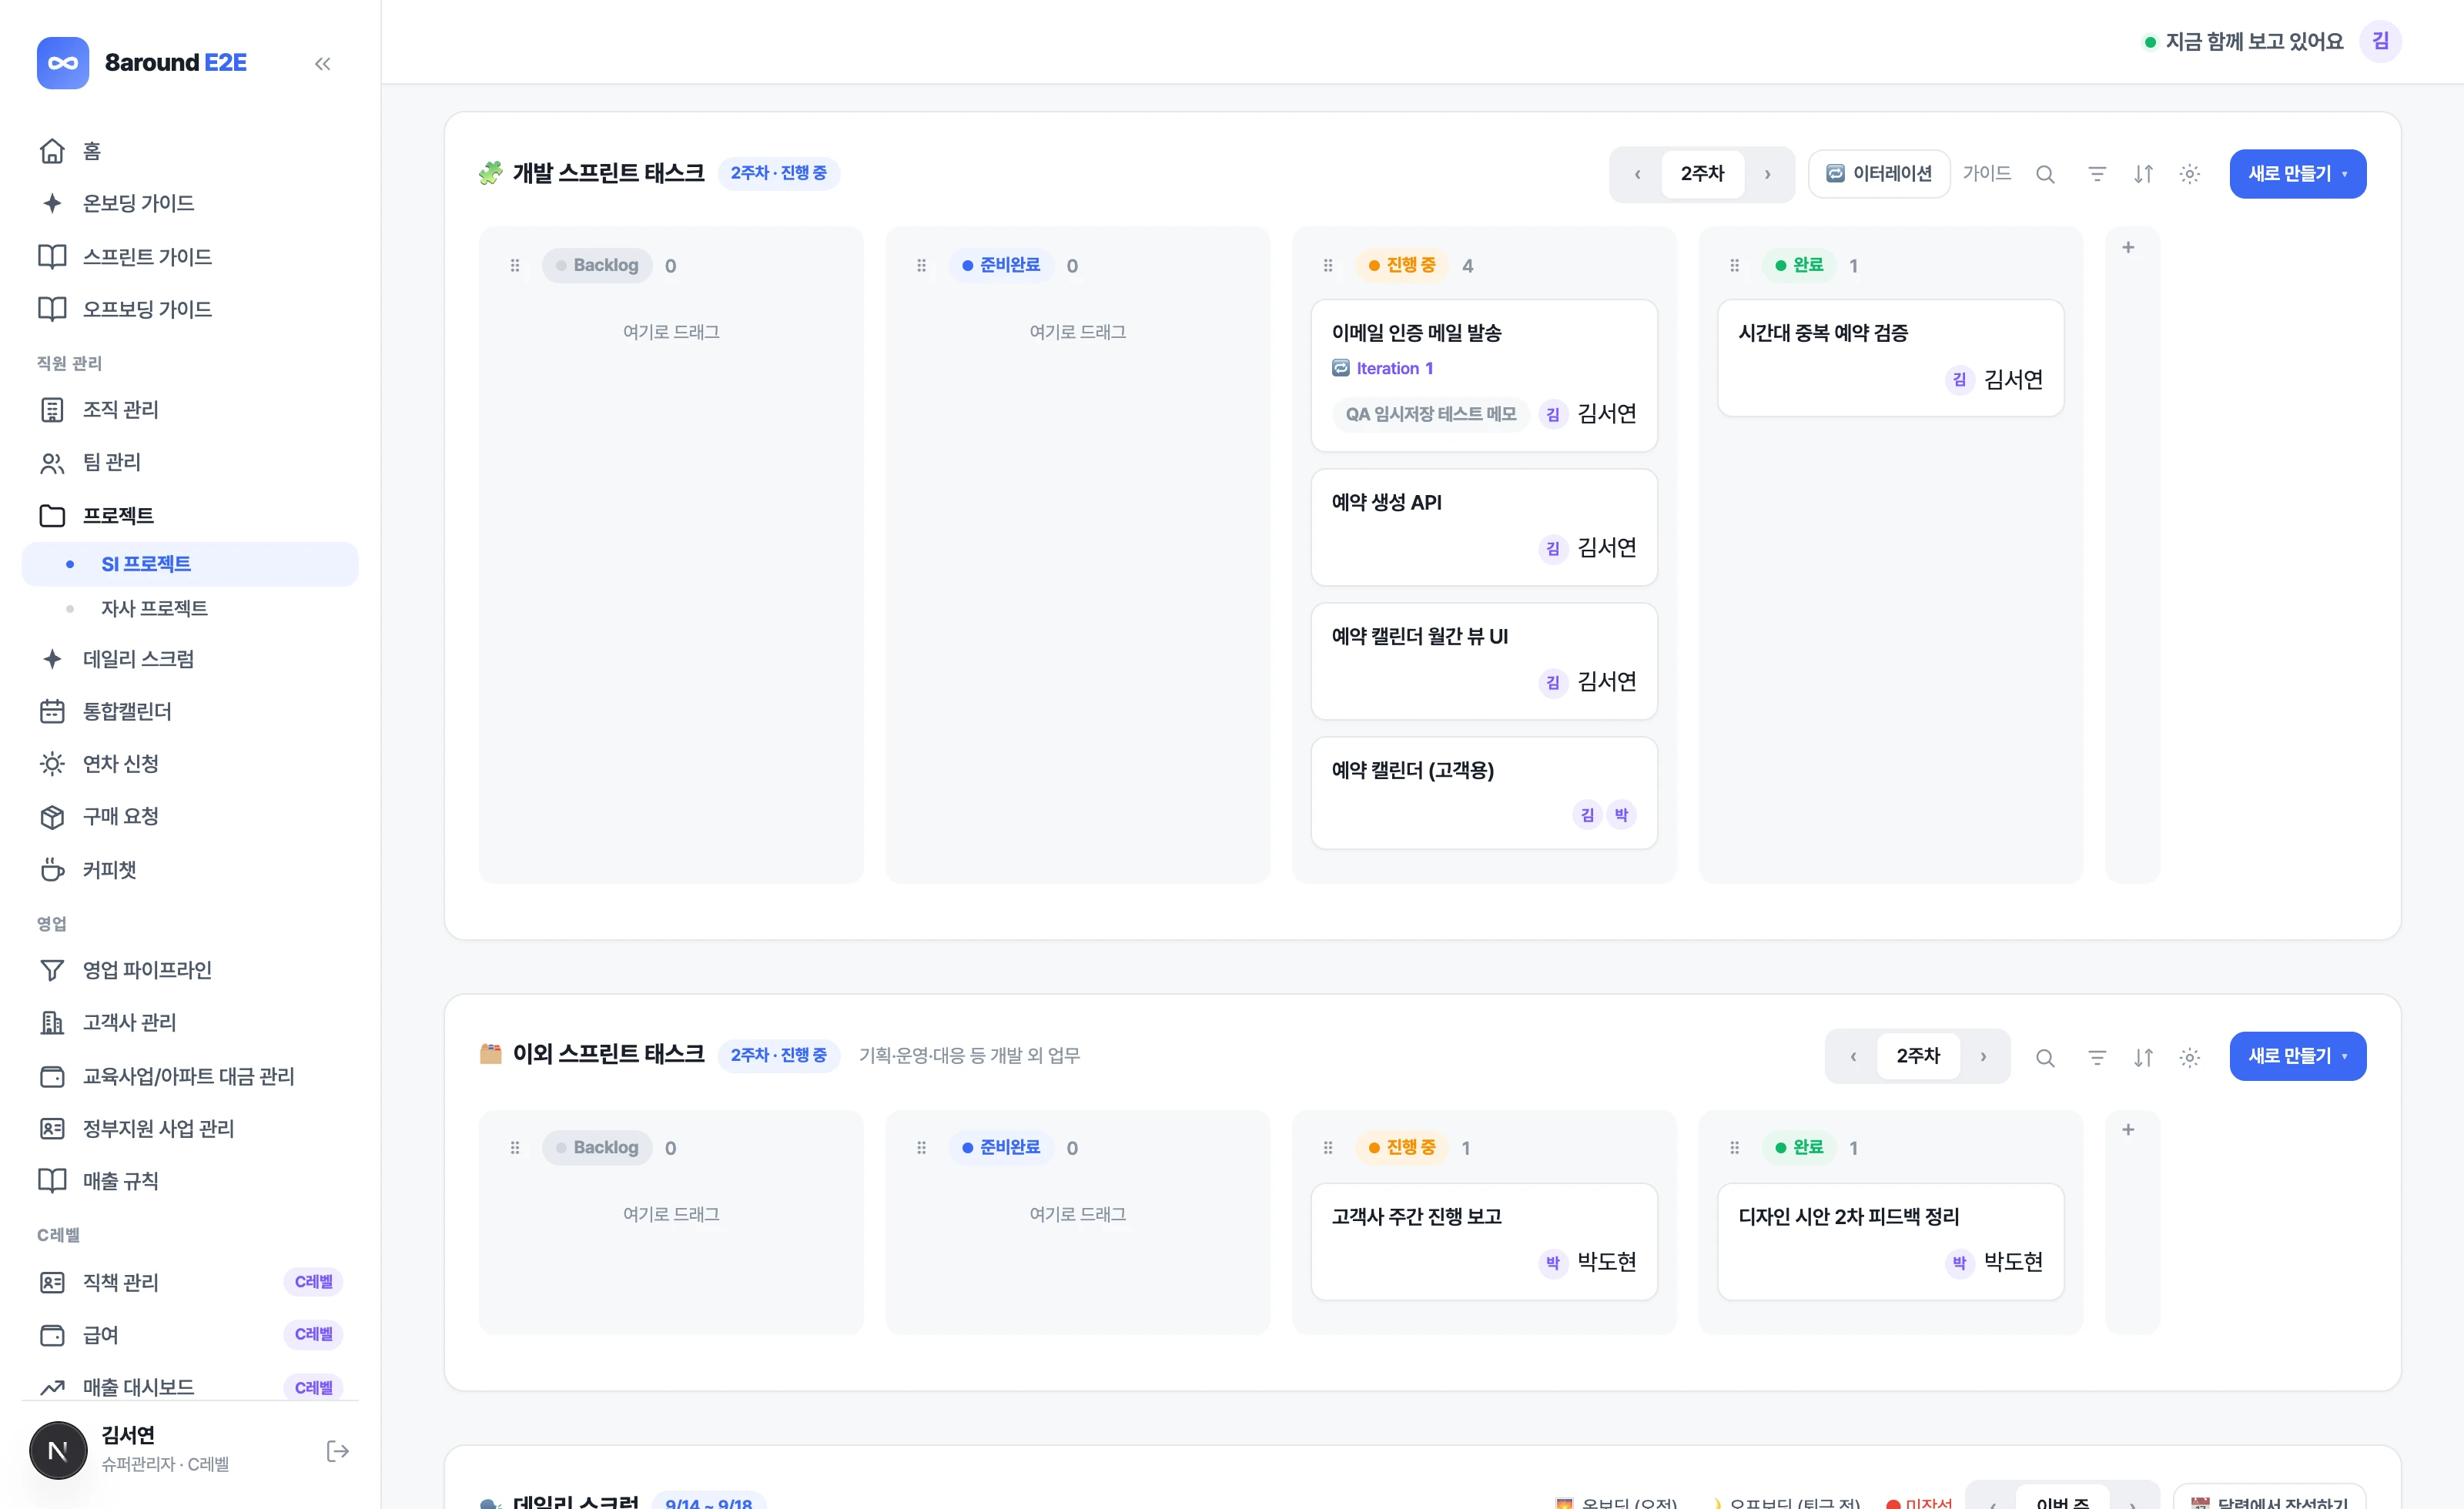Screen dimensions: 2464x1509
Task: Click the 구매 요청 box icon
Action: (x=52, y=817)
